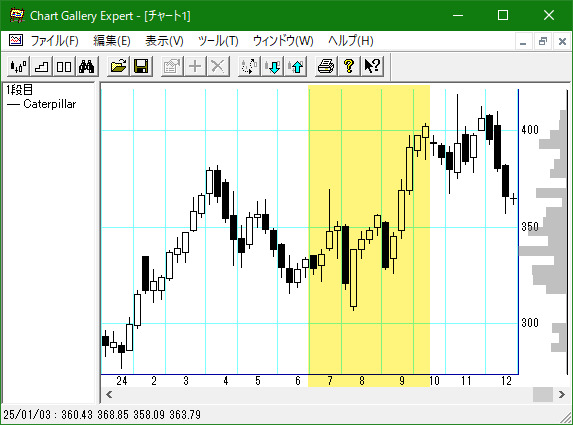Select Caterpillar in the legend panel
573x425 pixels.
pyautogui.click(x=50, y=104)
